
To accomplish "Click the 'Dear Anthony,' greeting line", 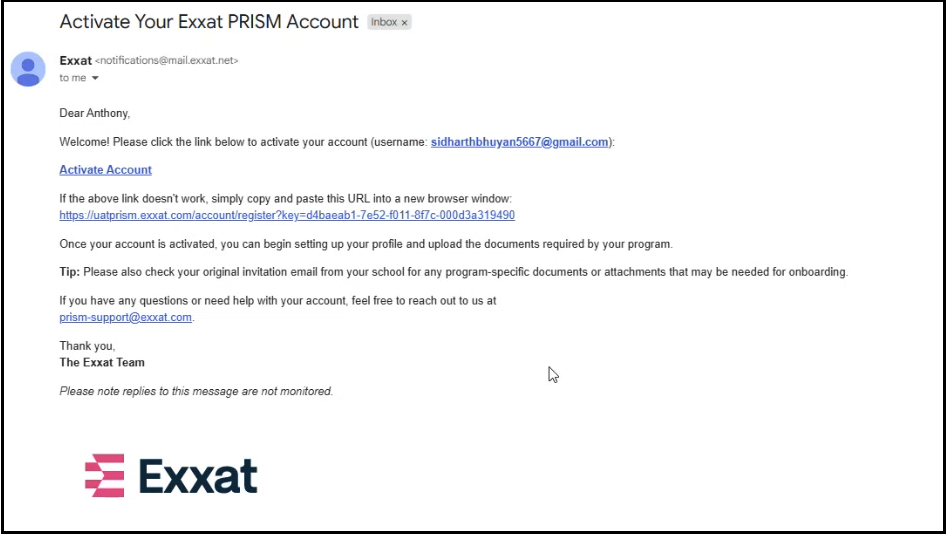I will pyautogui.click(x=95, y=114).
